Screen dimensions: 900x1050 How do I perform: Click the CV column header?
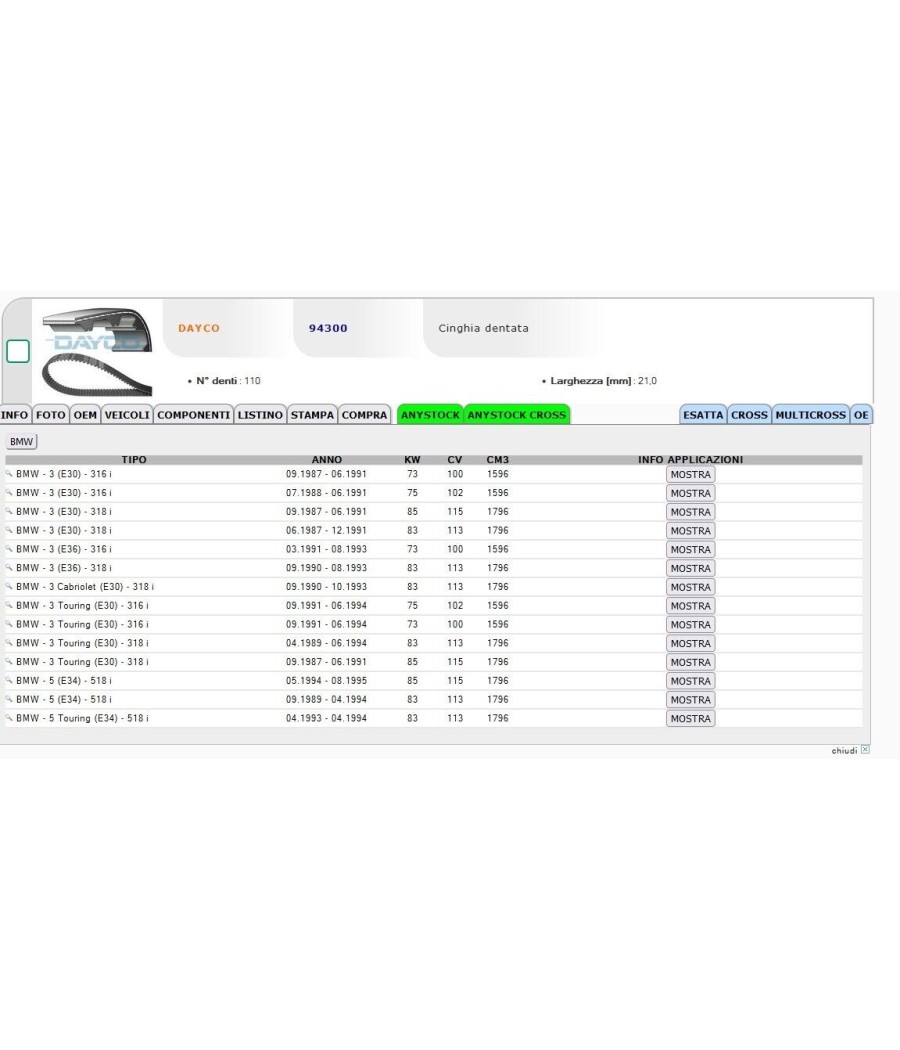click(x=455, y=459)
